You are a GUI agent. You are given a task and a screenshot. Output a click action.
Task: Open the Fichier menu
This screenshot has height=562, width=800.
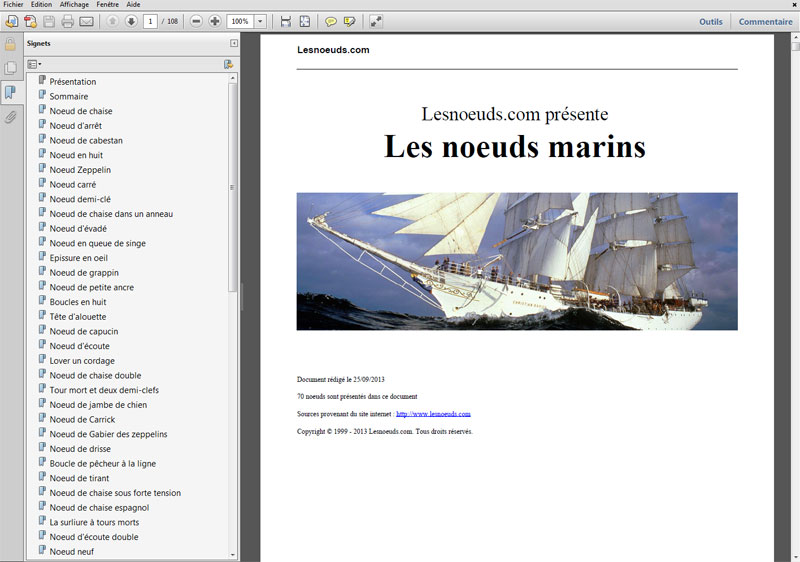click(13, 4)
